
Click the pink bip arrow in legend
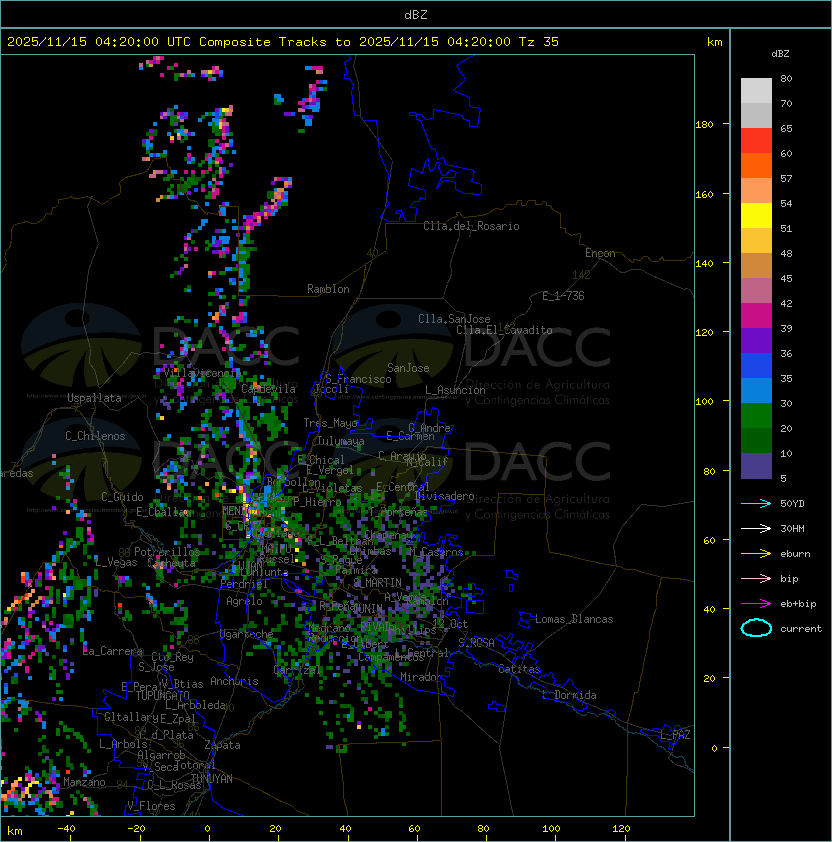[x=756, y=578]
